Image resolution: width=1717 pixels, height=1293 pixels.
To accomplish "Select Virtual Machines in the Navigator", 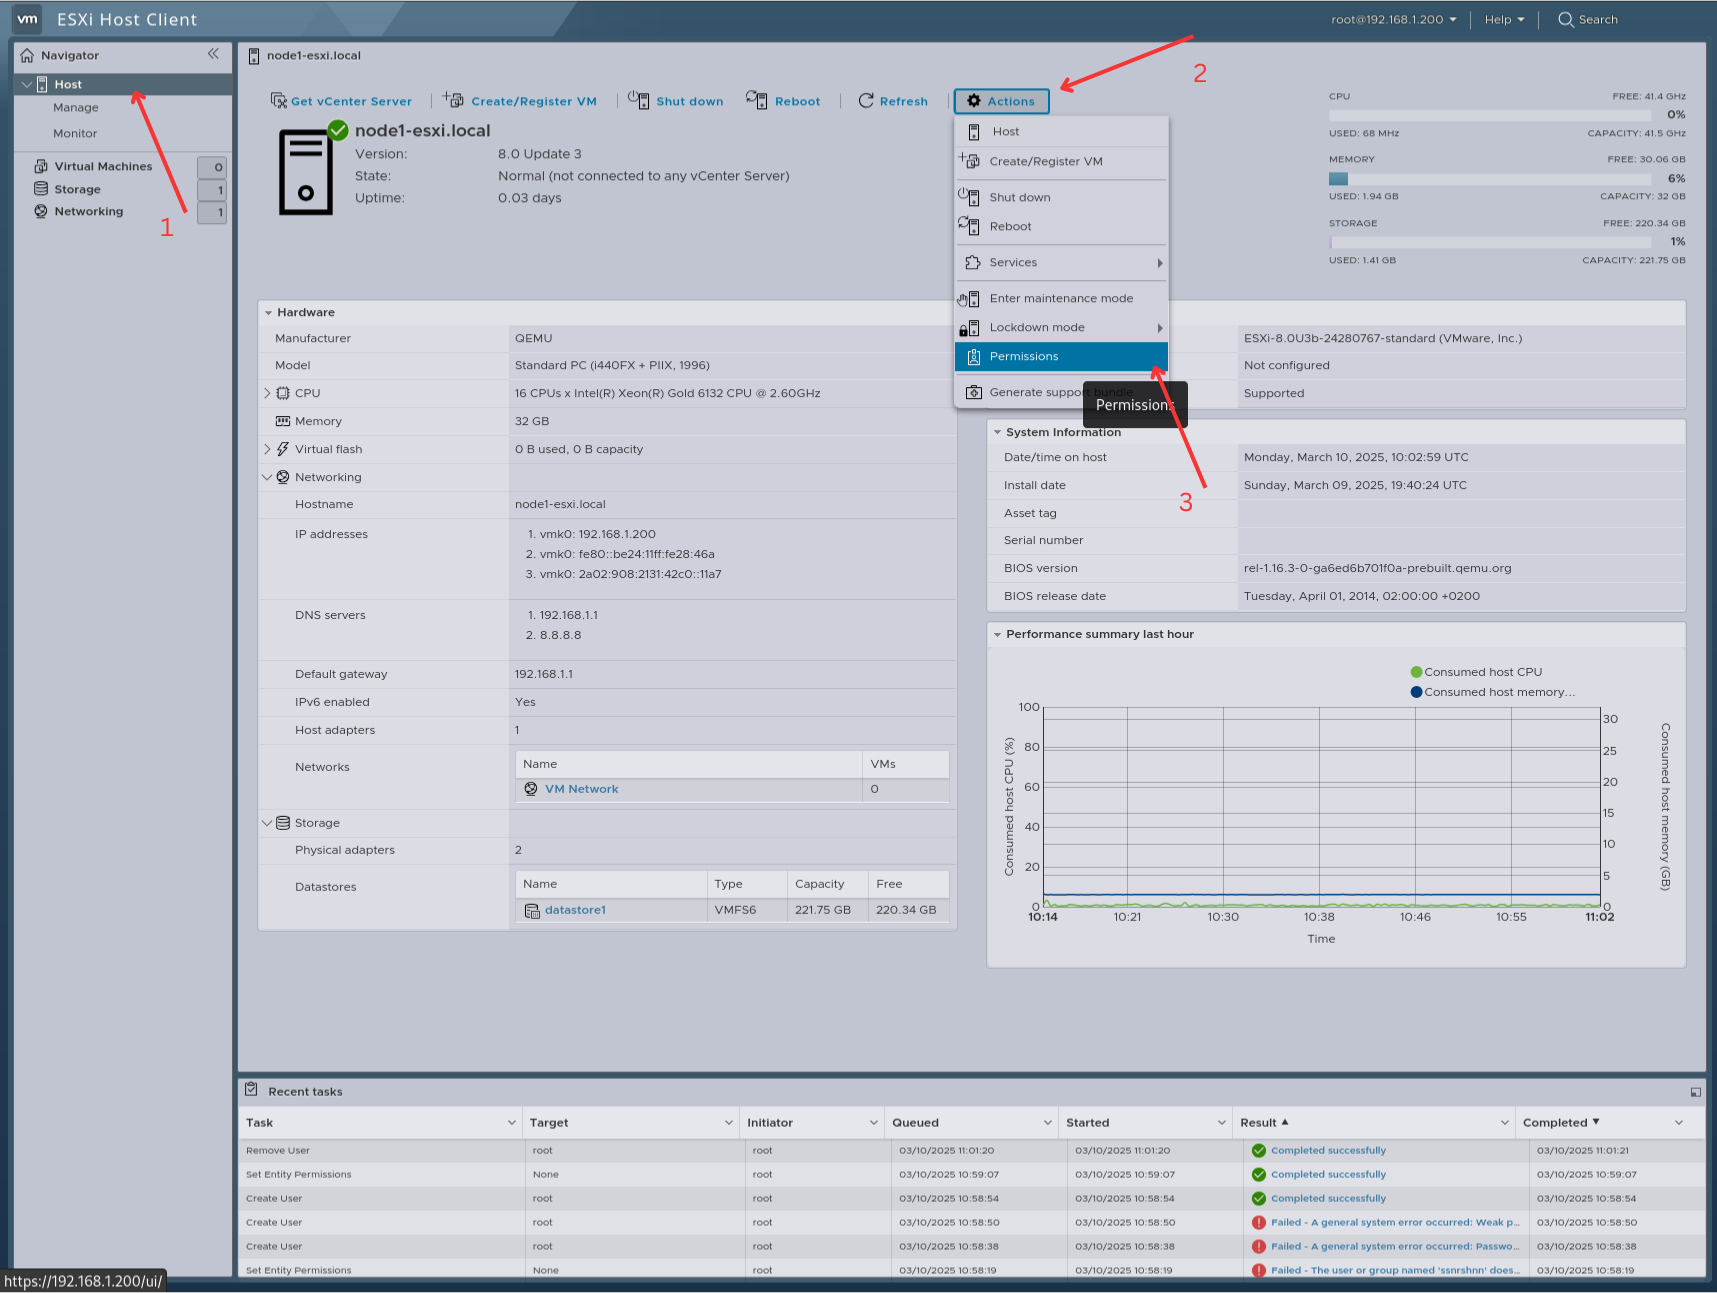I will (103, 166).
